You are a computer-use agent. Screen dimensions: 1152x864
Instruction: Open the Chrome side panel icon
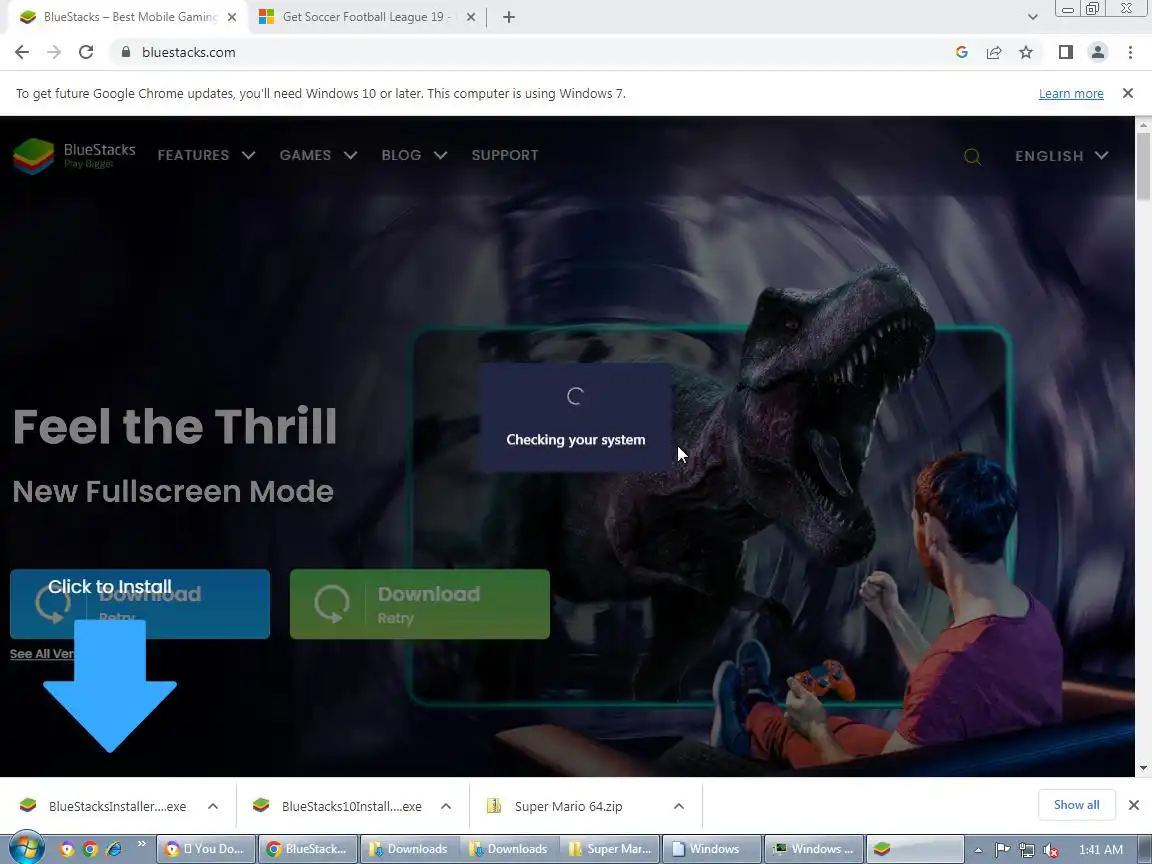pos(1065,52)
